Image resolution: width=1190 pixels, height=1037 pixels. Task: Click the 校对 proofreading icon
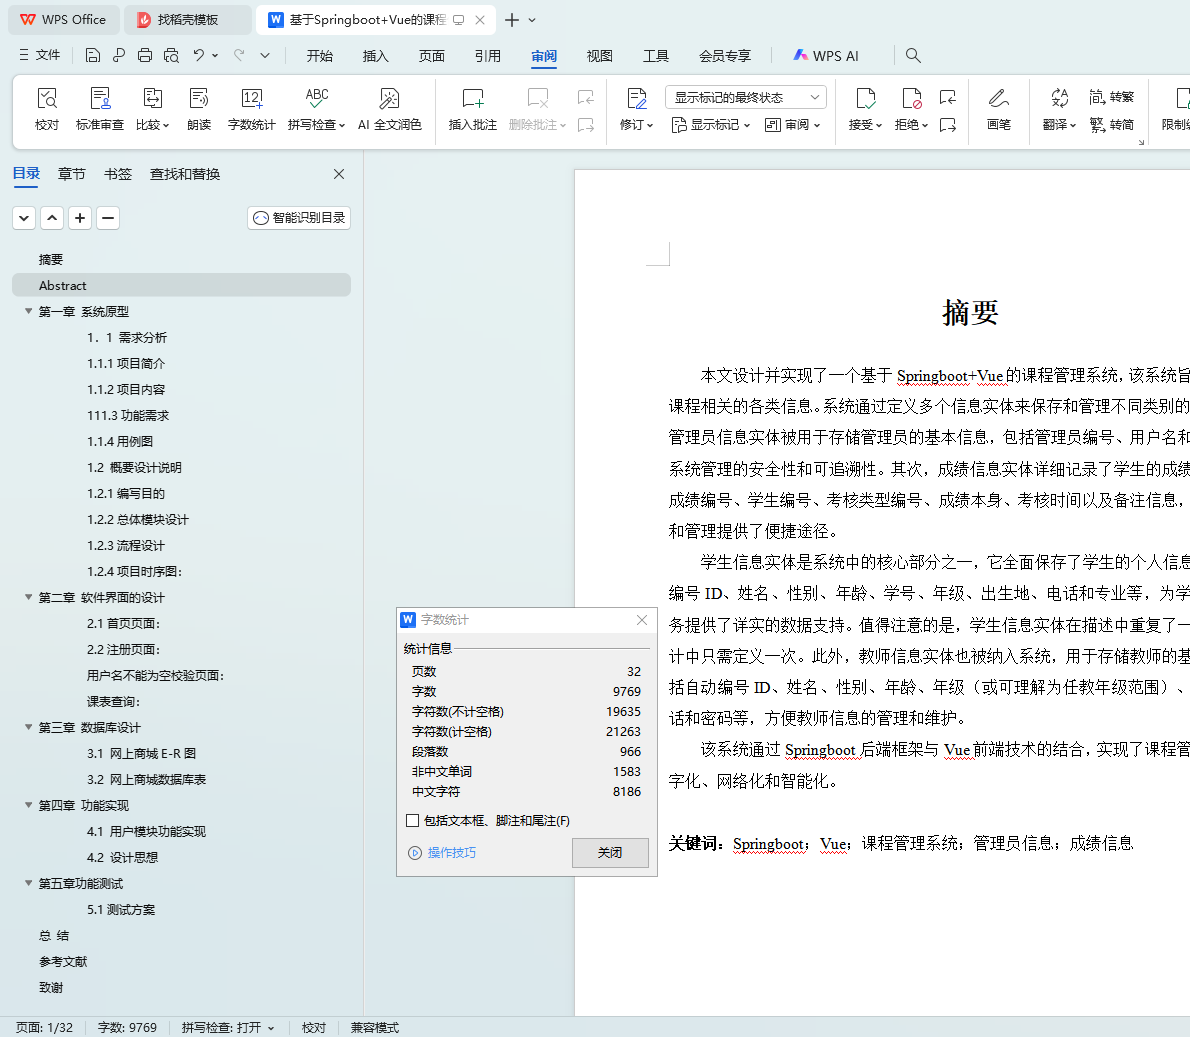(47, 109)
